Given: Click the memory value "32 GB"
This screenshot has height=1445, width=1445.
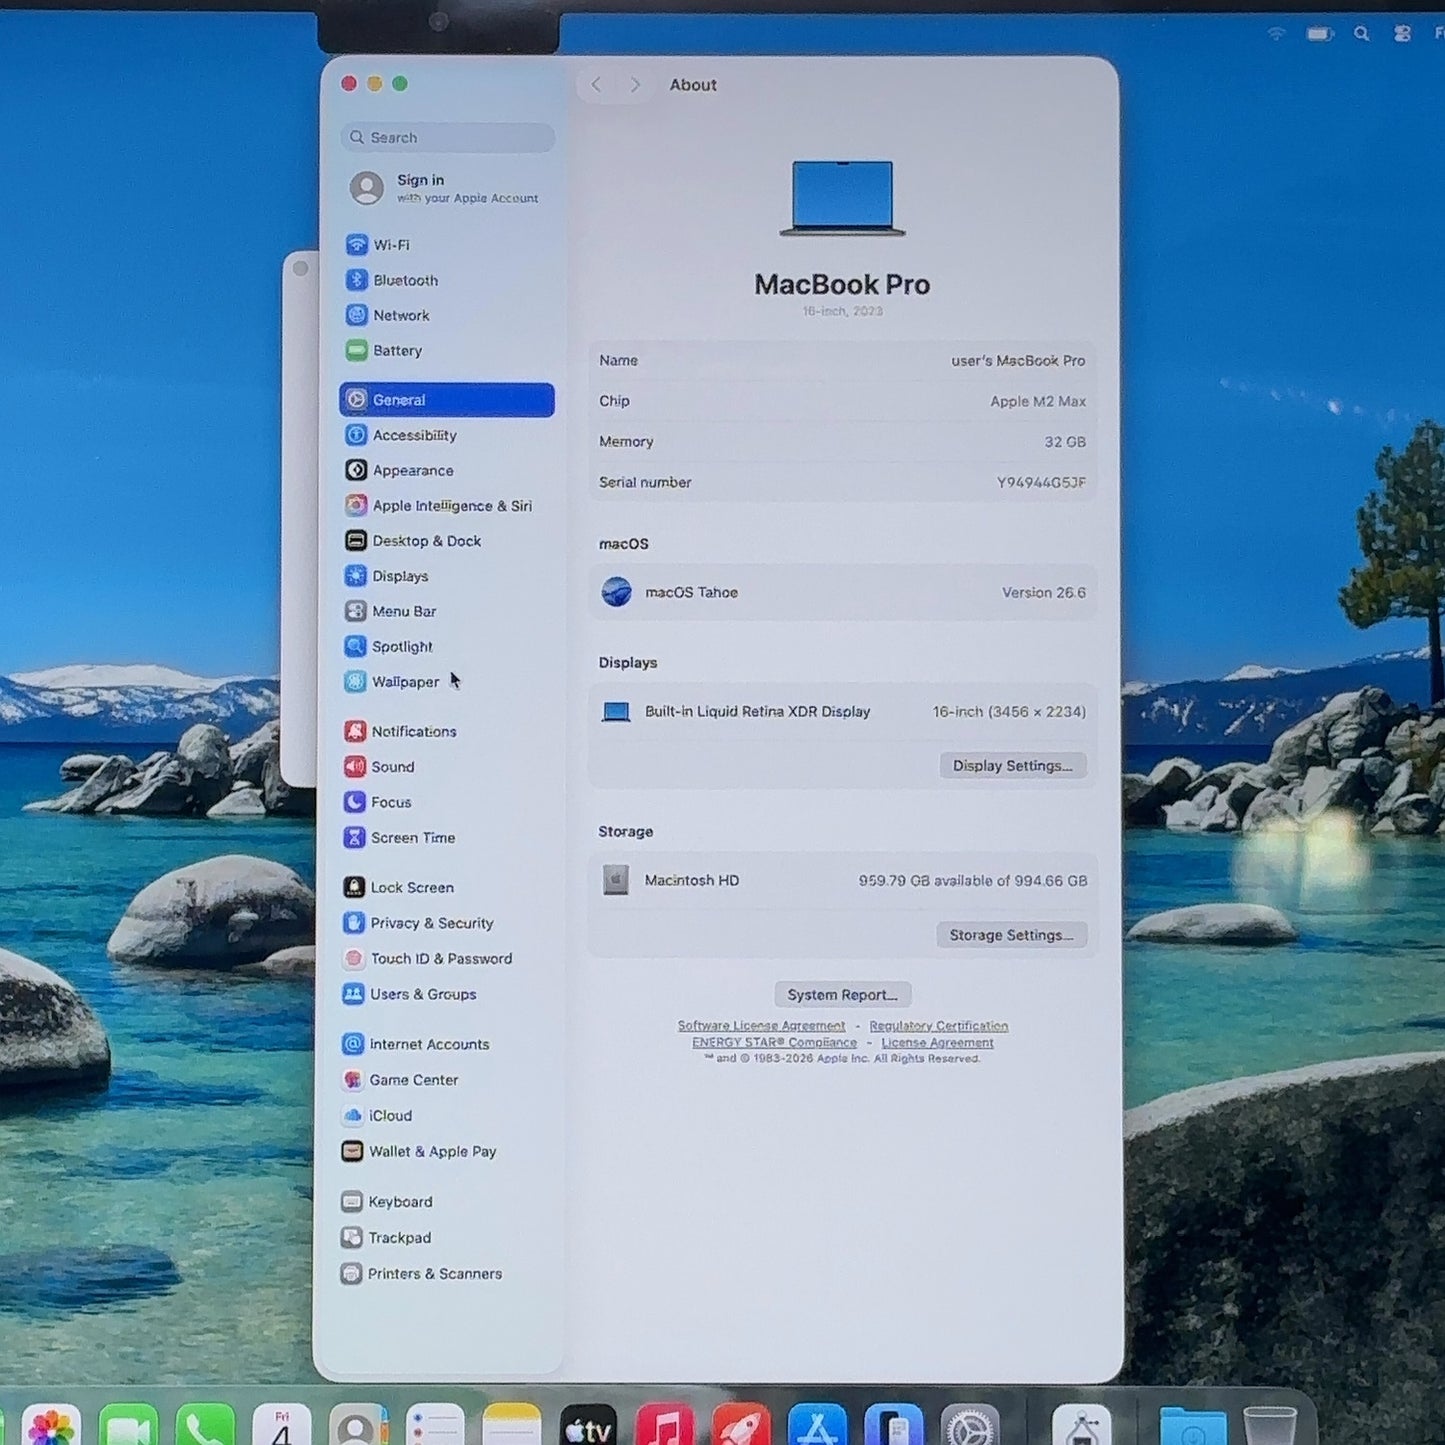Looking at the screenshot, I should [1065, 442].
